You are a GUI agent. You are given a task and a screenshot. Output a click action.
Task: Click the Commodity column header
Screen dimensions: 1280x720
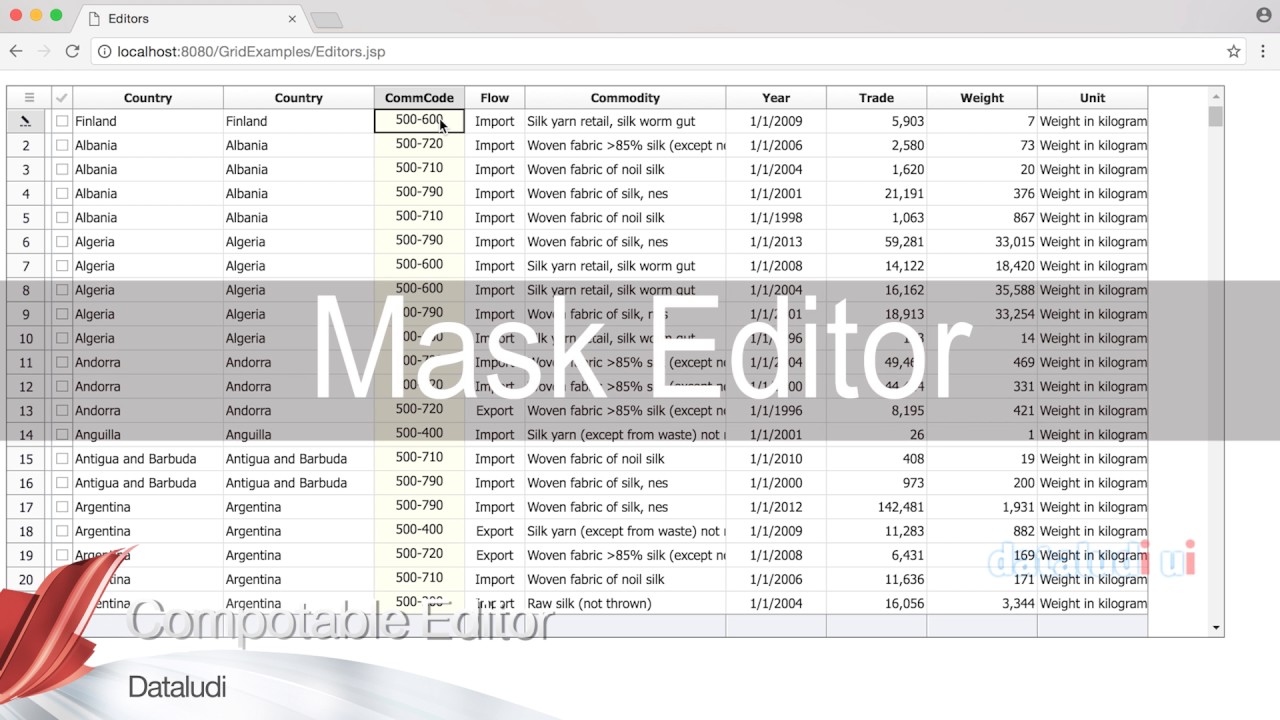[x=625, y=98]
